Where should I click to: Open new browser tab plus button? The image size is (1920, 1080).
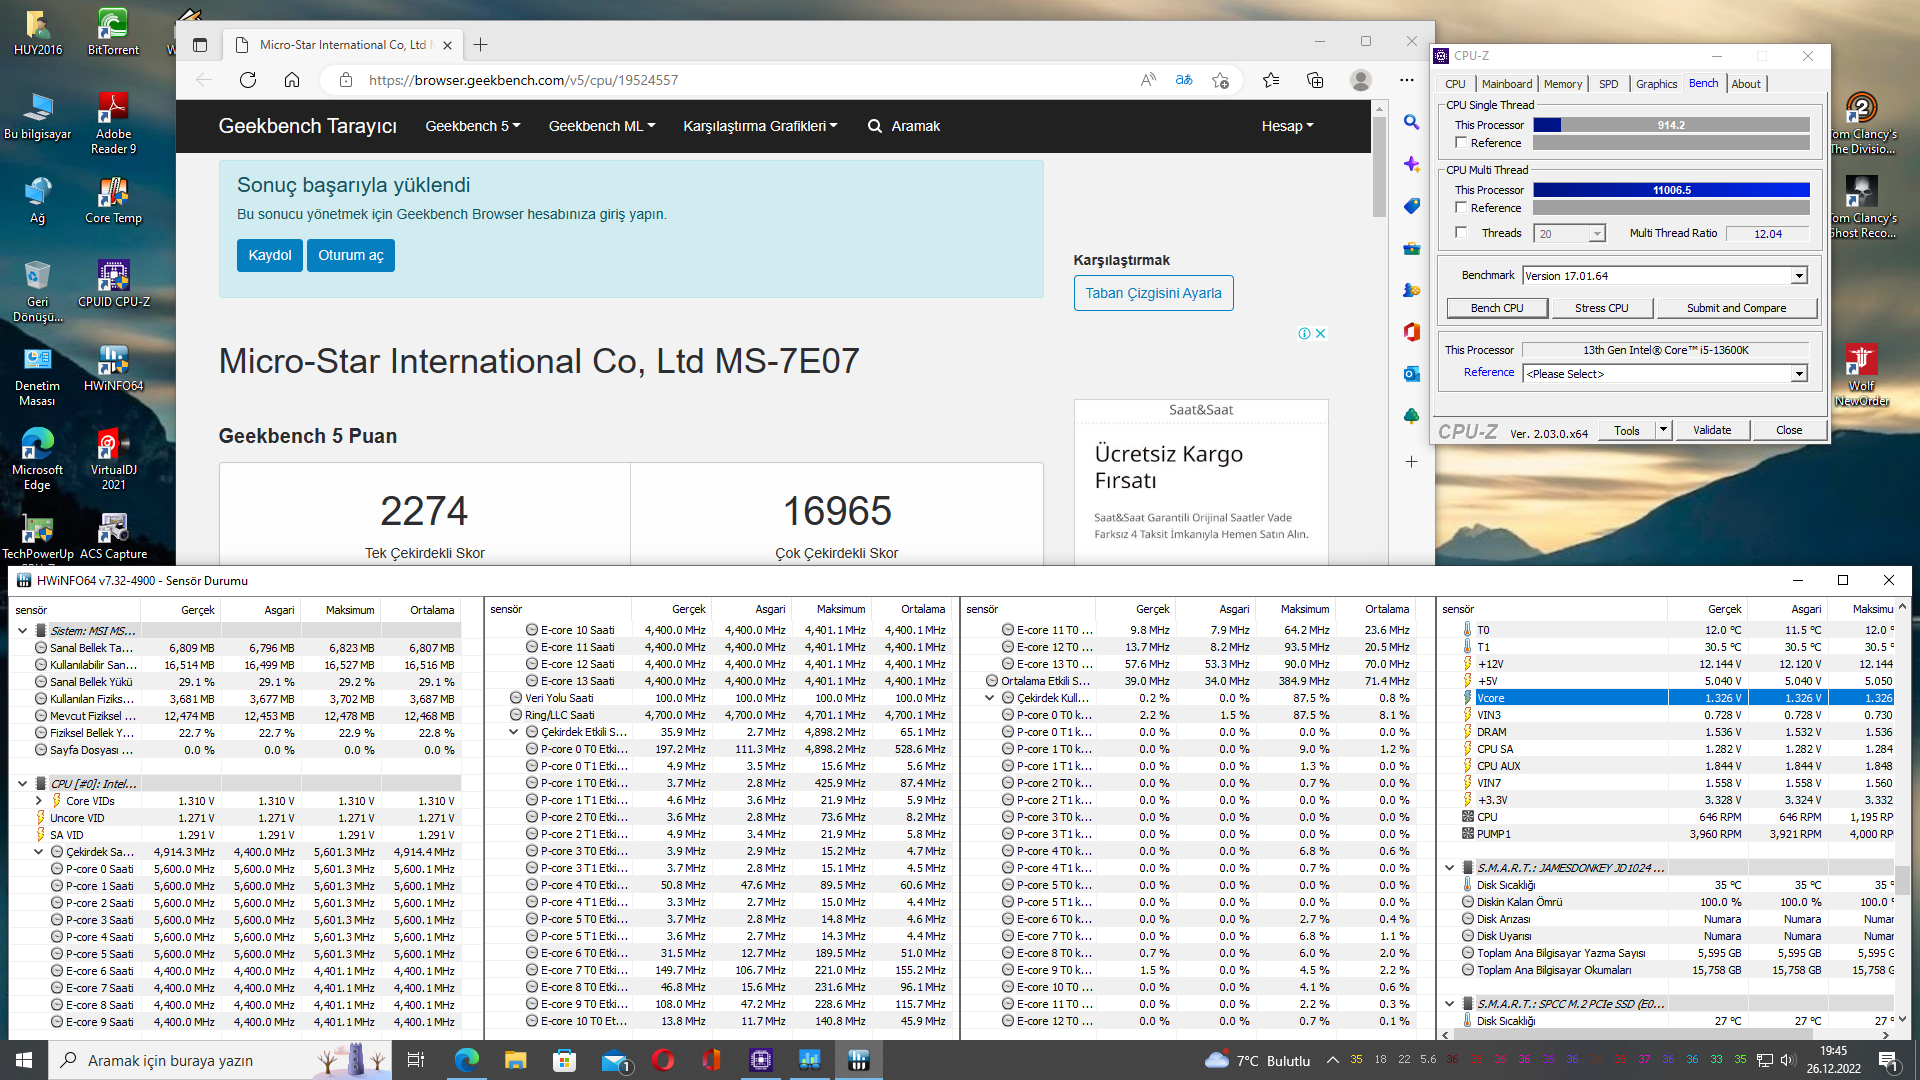[481, 45]
